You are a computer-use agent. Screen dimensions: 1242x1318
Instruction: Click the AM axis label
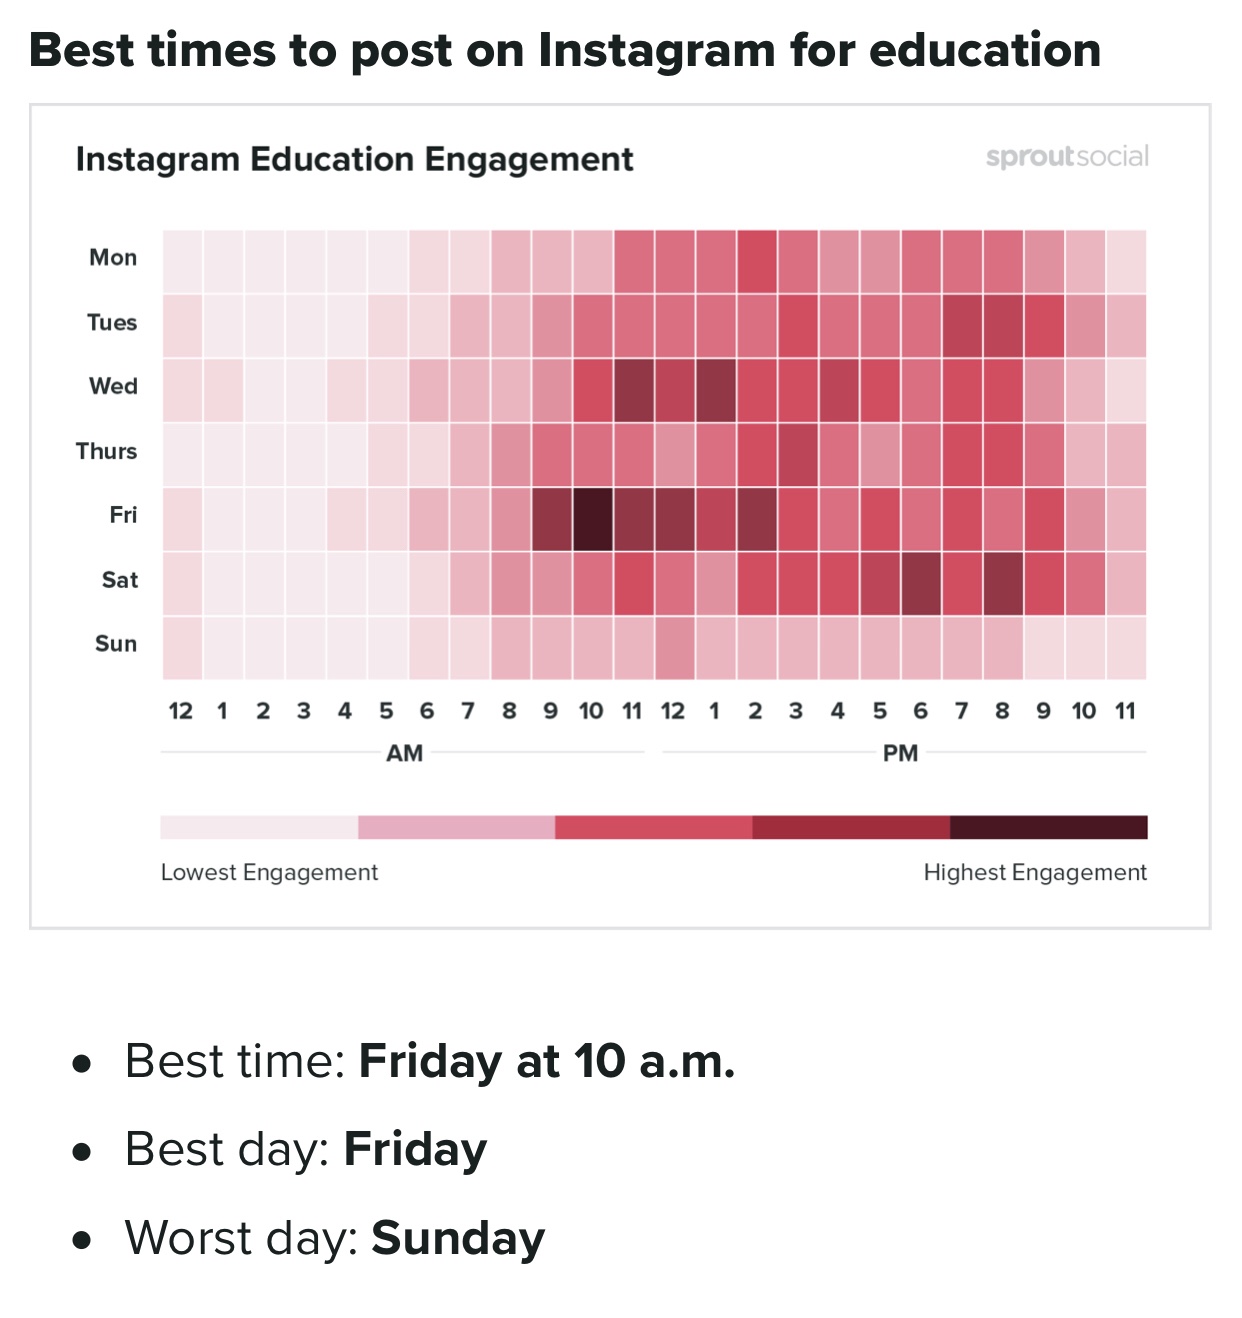(404, 753)
